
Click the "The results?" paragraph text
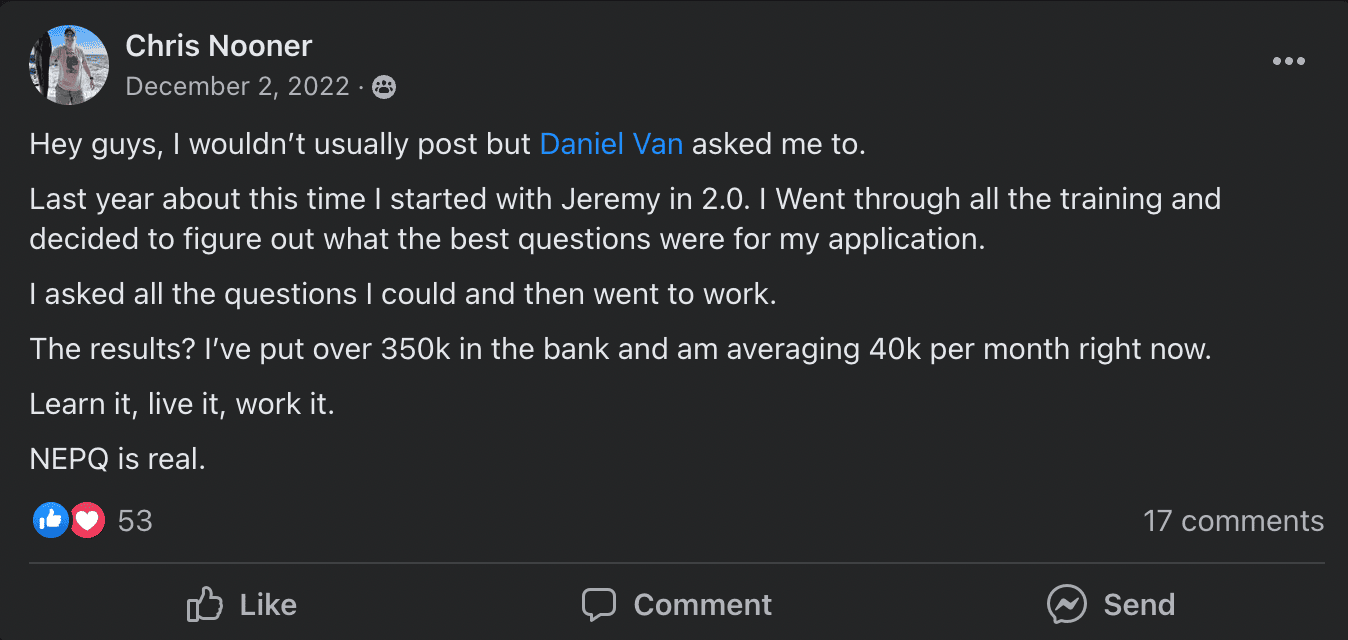[620, 350]
